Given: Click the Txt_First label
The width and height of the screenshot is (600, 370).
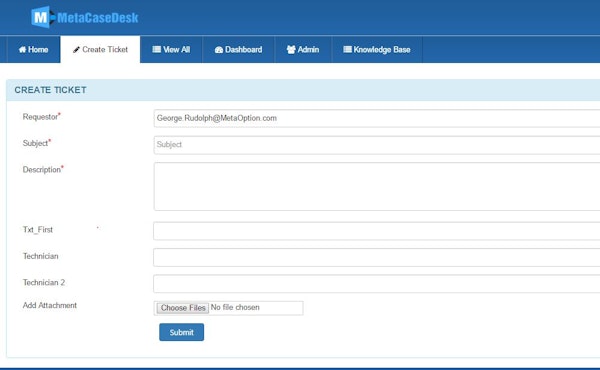Looking at the screenshot, I should click(38, 230).
